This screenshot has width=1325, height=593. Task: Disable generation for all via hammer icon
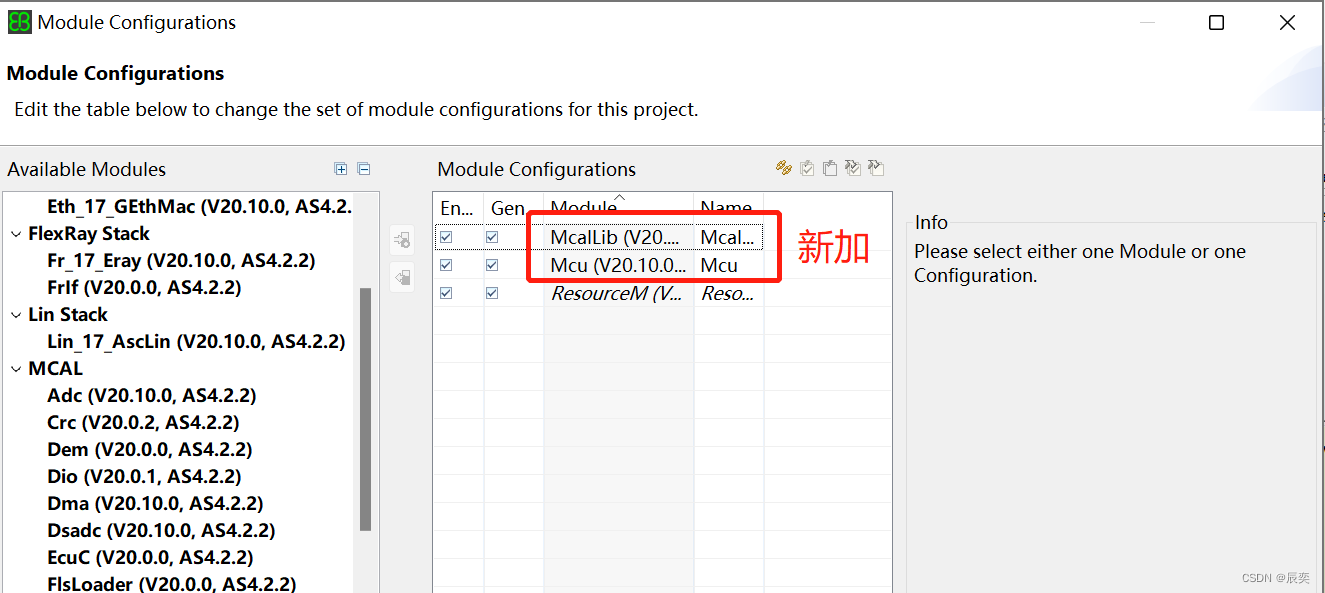877,167
